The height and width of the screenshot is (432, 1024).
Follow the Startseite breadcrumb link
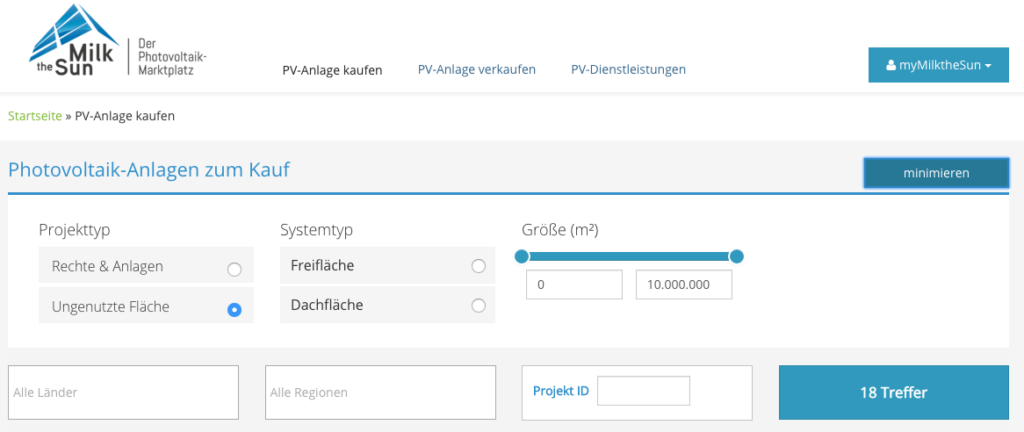[x=34, y=116]
